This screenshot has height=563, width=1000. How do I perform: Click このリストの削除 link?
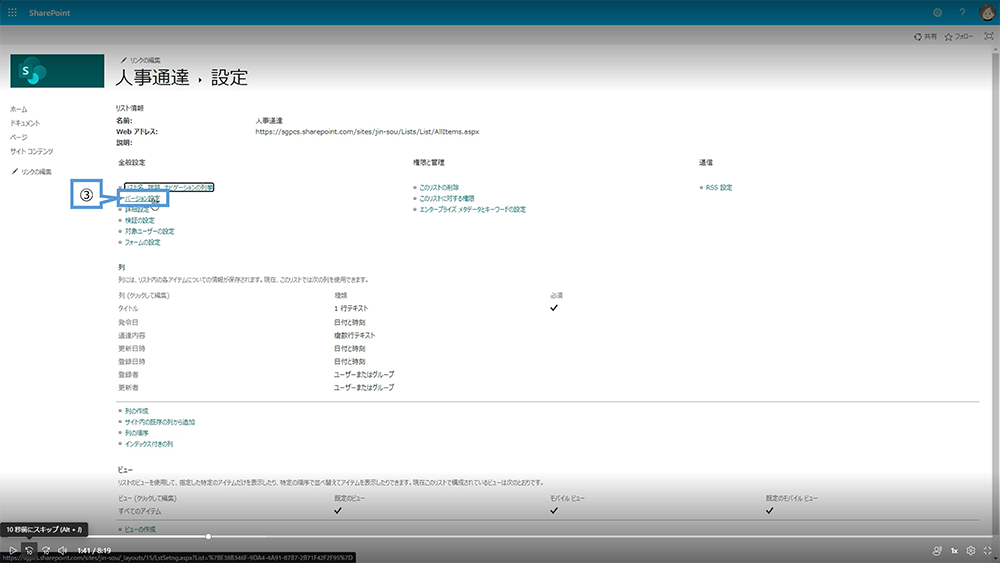[439, 187]
